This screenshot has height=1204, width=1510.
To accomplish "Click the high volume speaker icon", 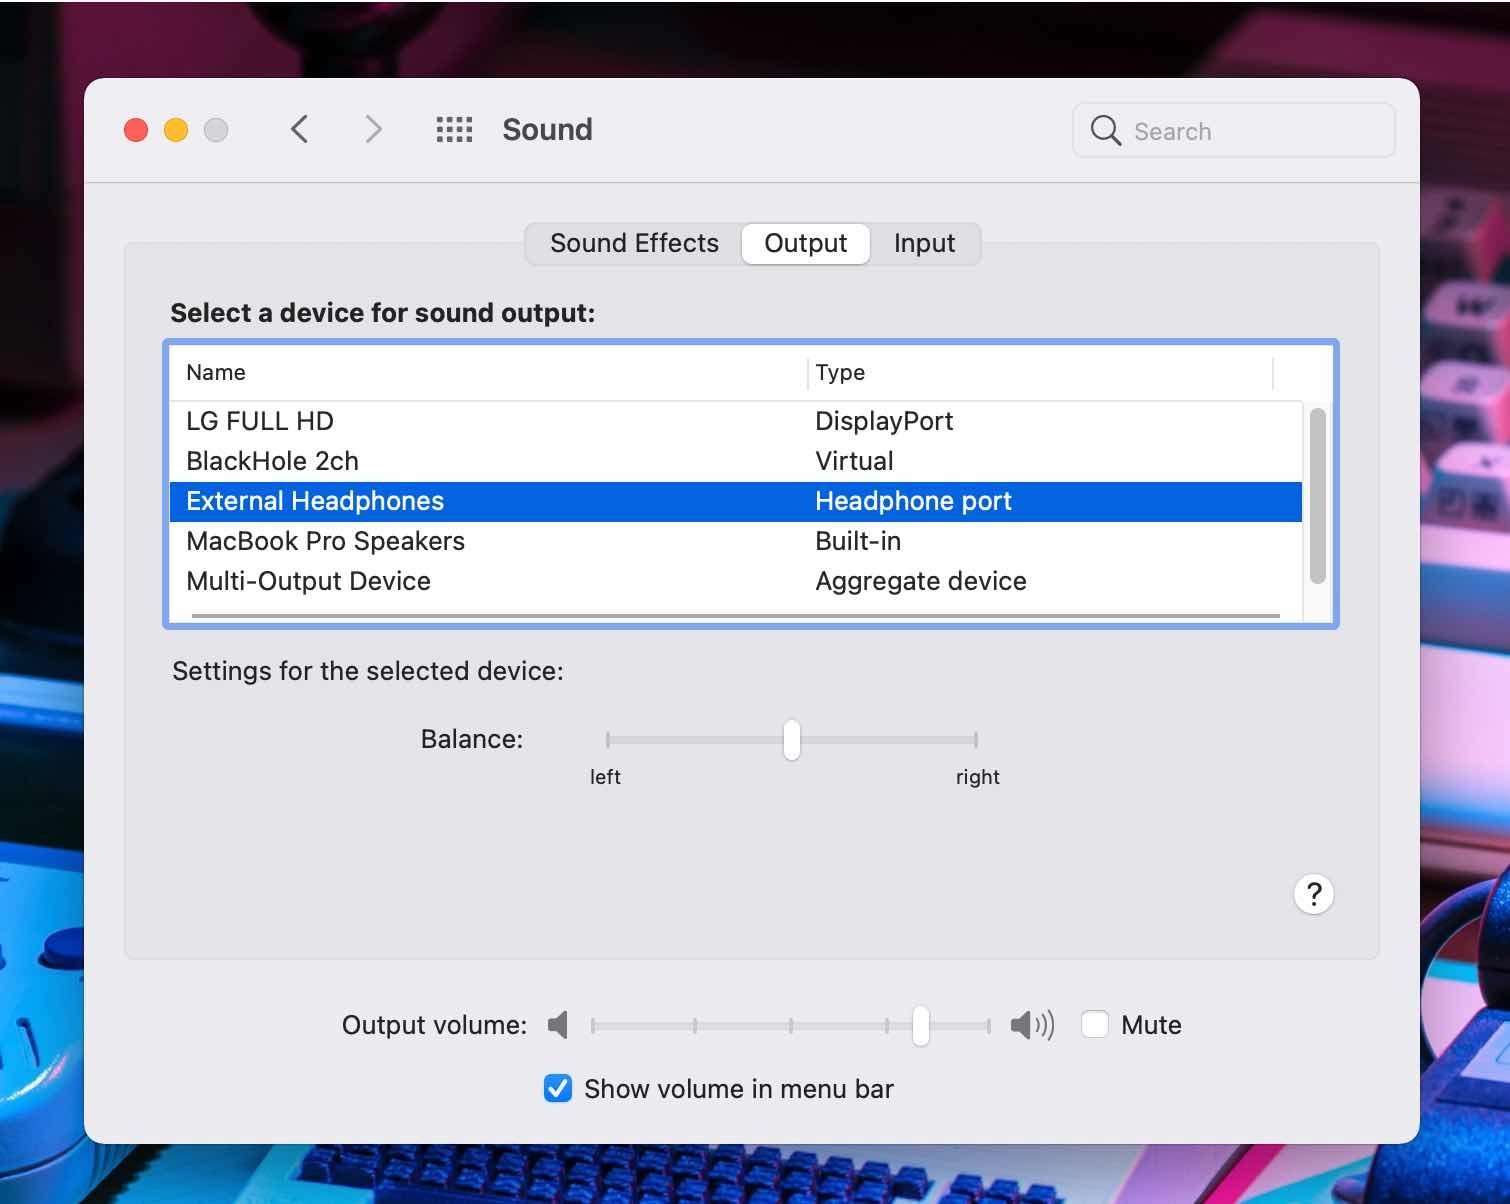I will coord(1031,1025).
